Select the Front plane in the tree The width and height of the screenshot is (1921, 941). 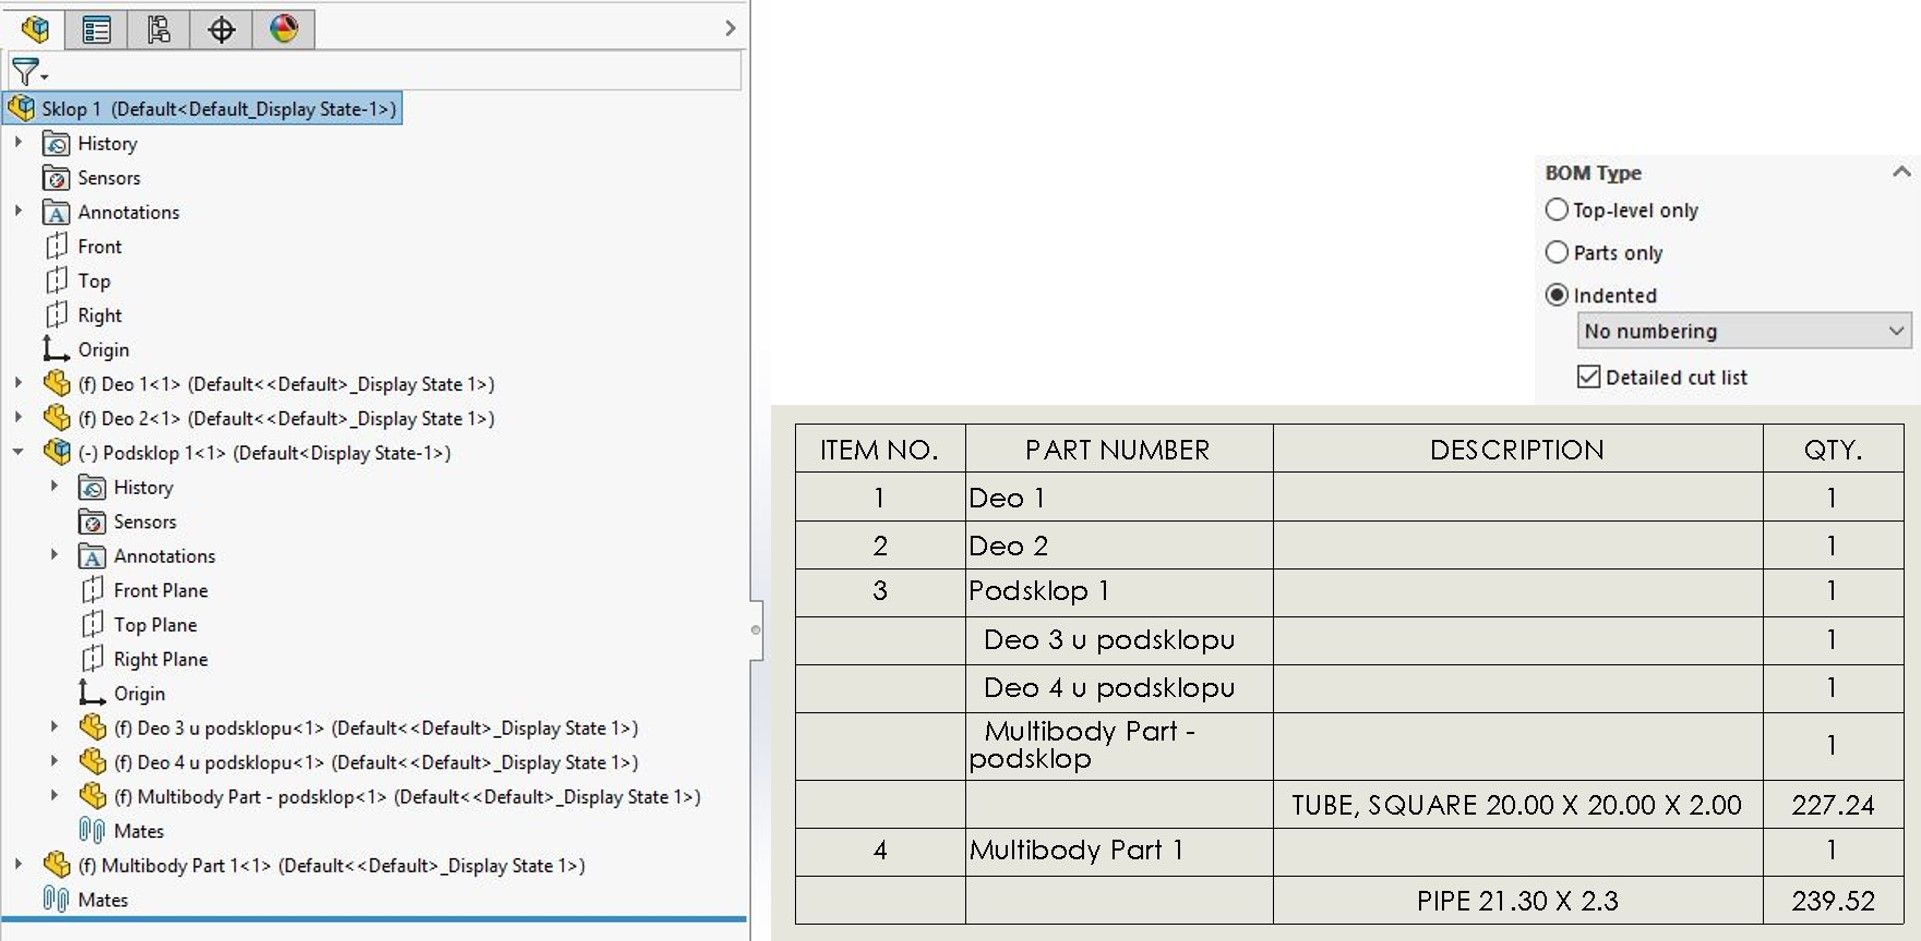(x=99, y=247)
